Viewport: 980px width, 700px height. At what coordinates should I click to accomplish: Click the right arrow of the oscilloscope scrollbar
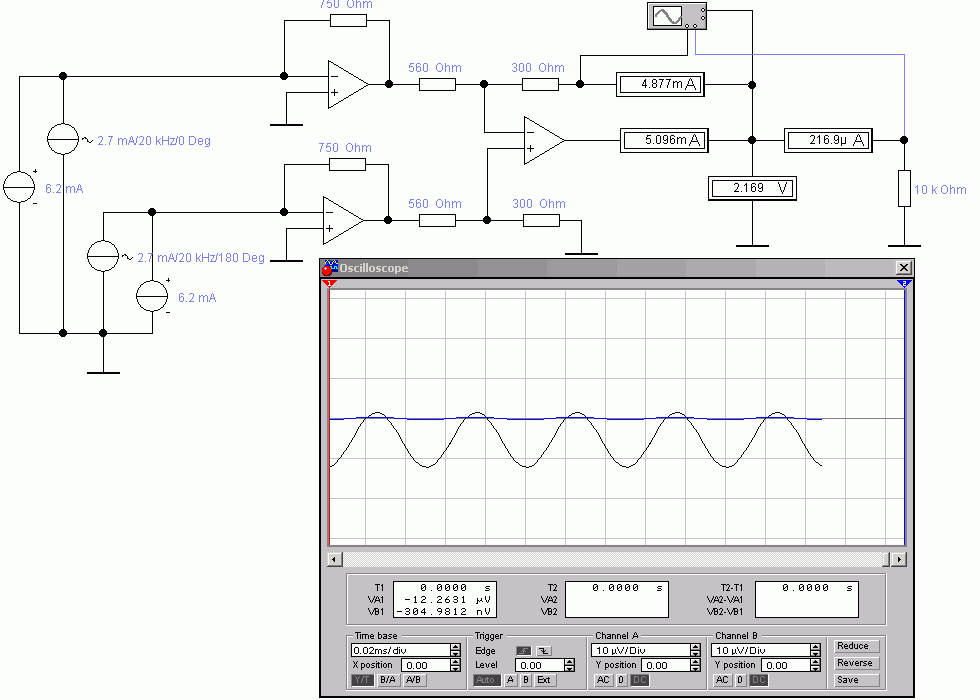pyautogui.click(x=900, y=560)
